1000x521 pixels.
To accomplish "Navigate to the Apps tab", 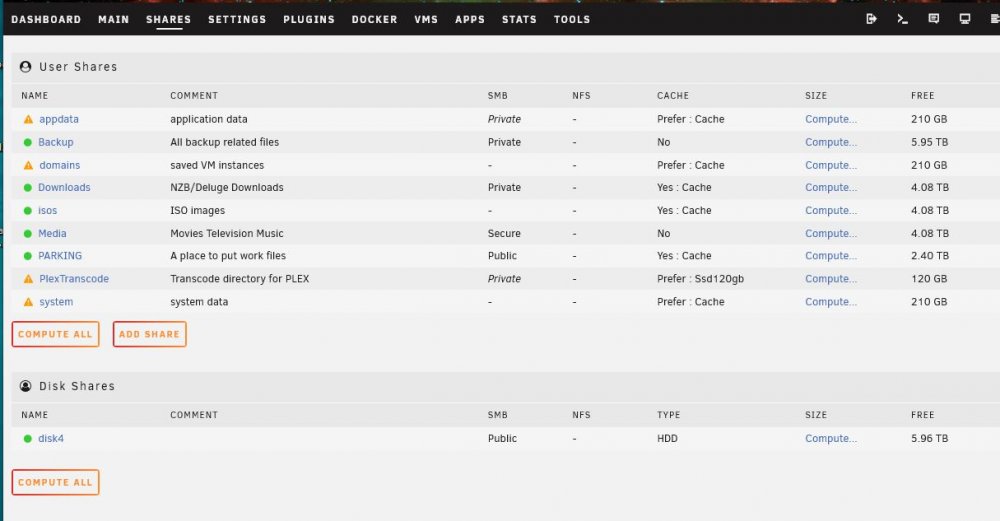I will coord(470,20).
